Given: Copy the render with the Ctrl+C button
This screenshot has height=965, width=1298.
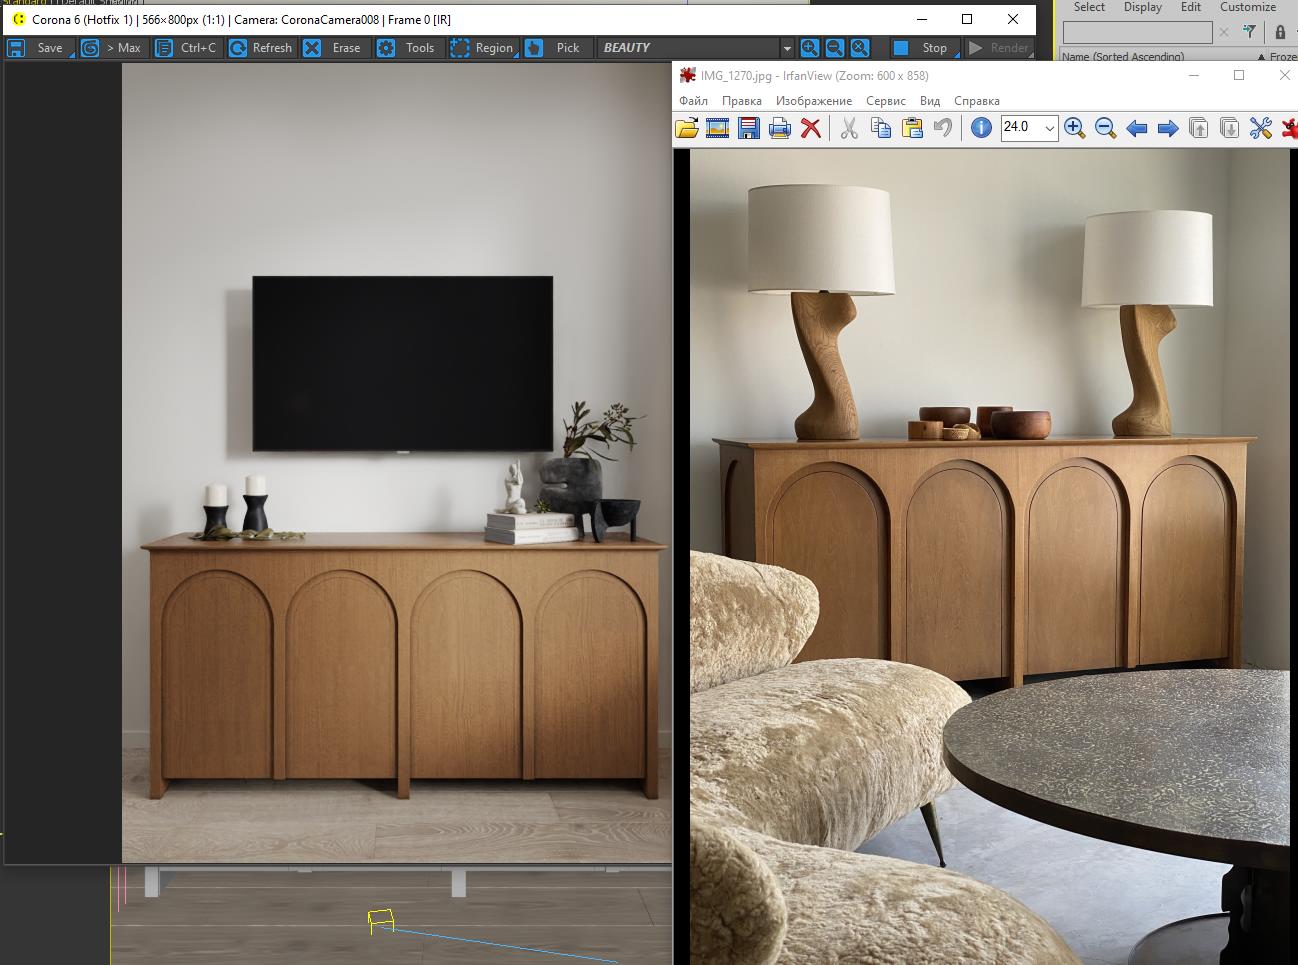Looking at the screenshot, I should point(187,48).
